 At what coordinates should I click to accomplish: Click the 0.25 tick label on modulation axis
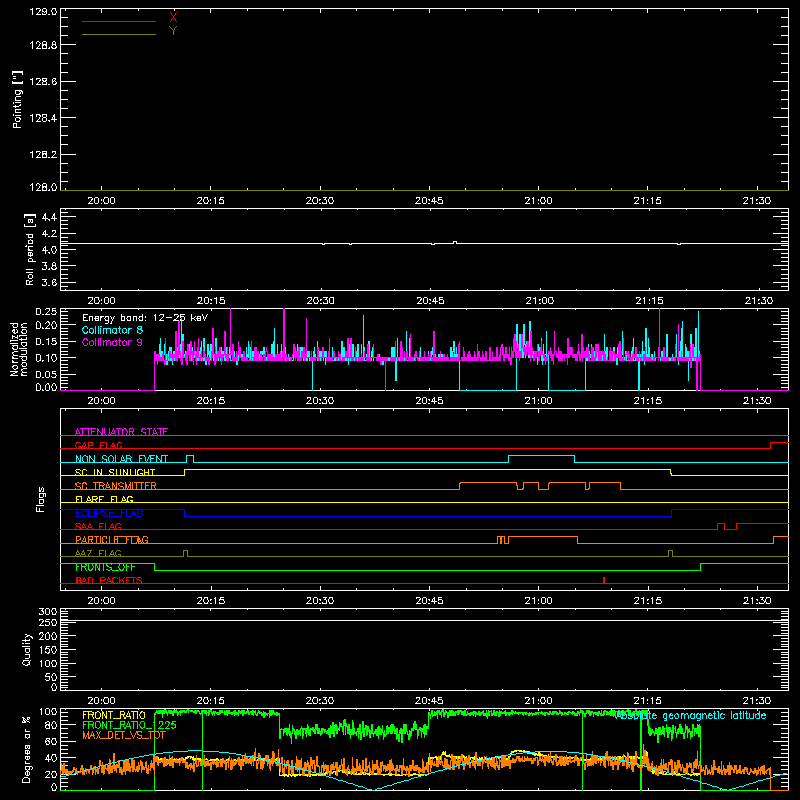[46, 312]
